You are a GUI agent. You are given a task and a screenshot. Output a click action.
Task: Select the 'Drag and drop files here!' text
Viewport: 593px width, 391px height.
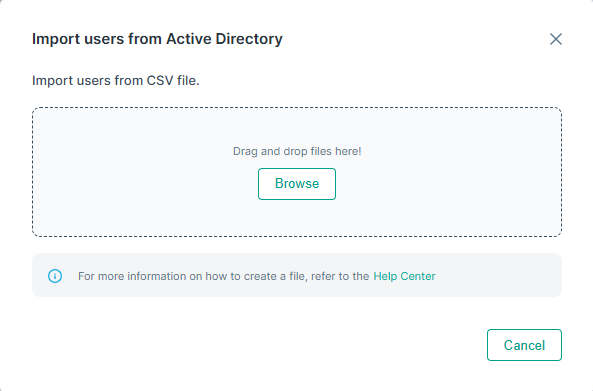(x=297, y=151)
